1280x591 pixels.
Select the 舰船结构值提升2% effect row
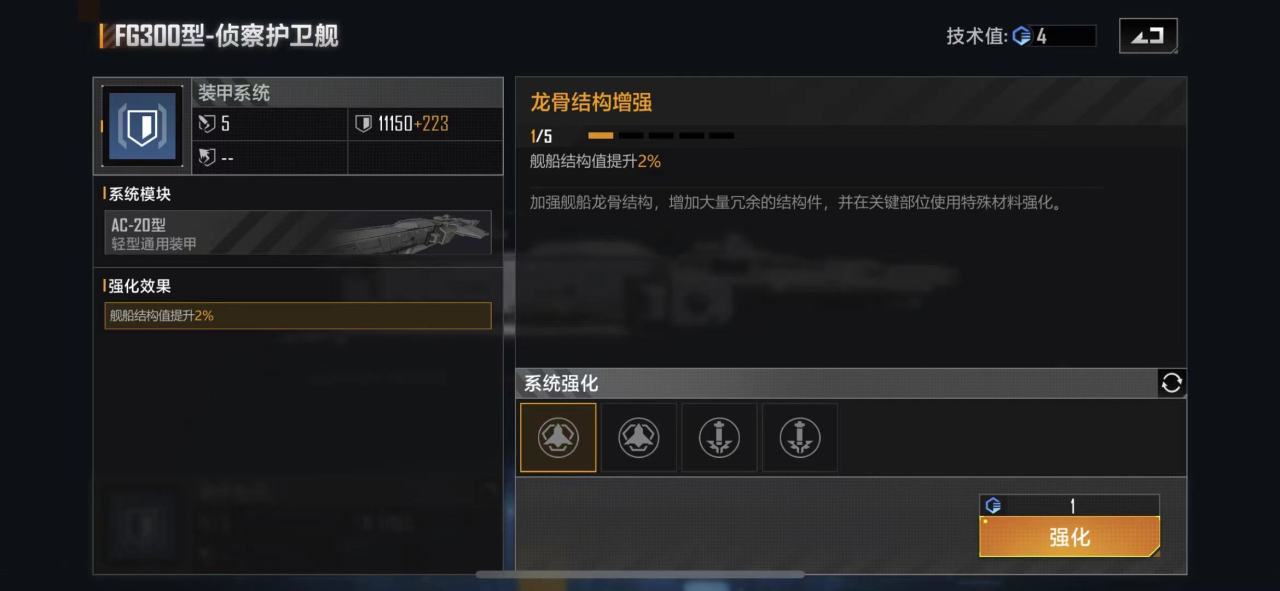(x=298, y=315)
